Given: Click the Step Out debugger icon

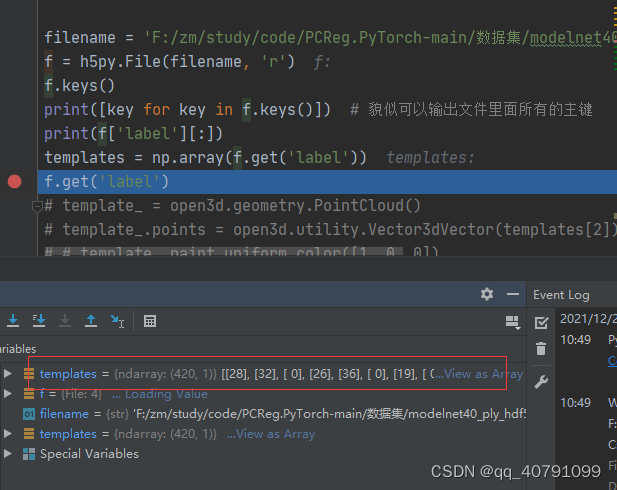Looking at the screenshot, I should 91,321.
